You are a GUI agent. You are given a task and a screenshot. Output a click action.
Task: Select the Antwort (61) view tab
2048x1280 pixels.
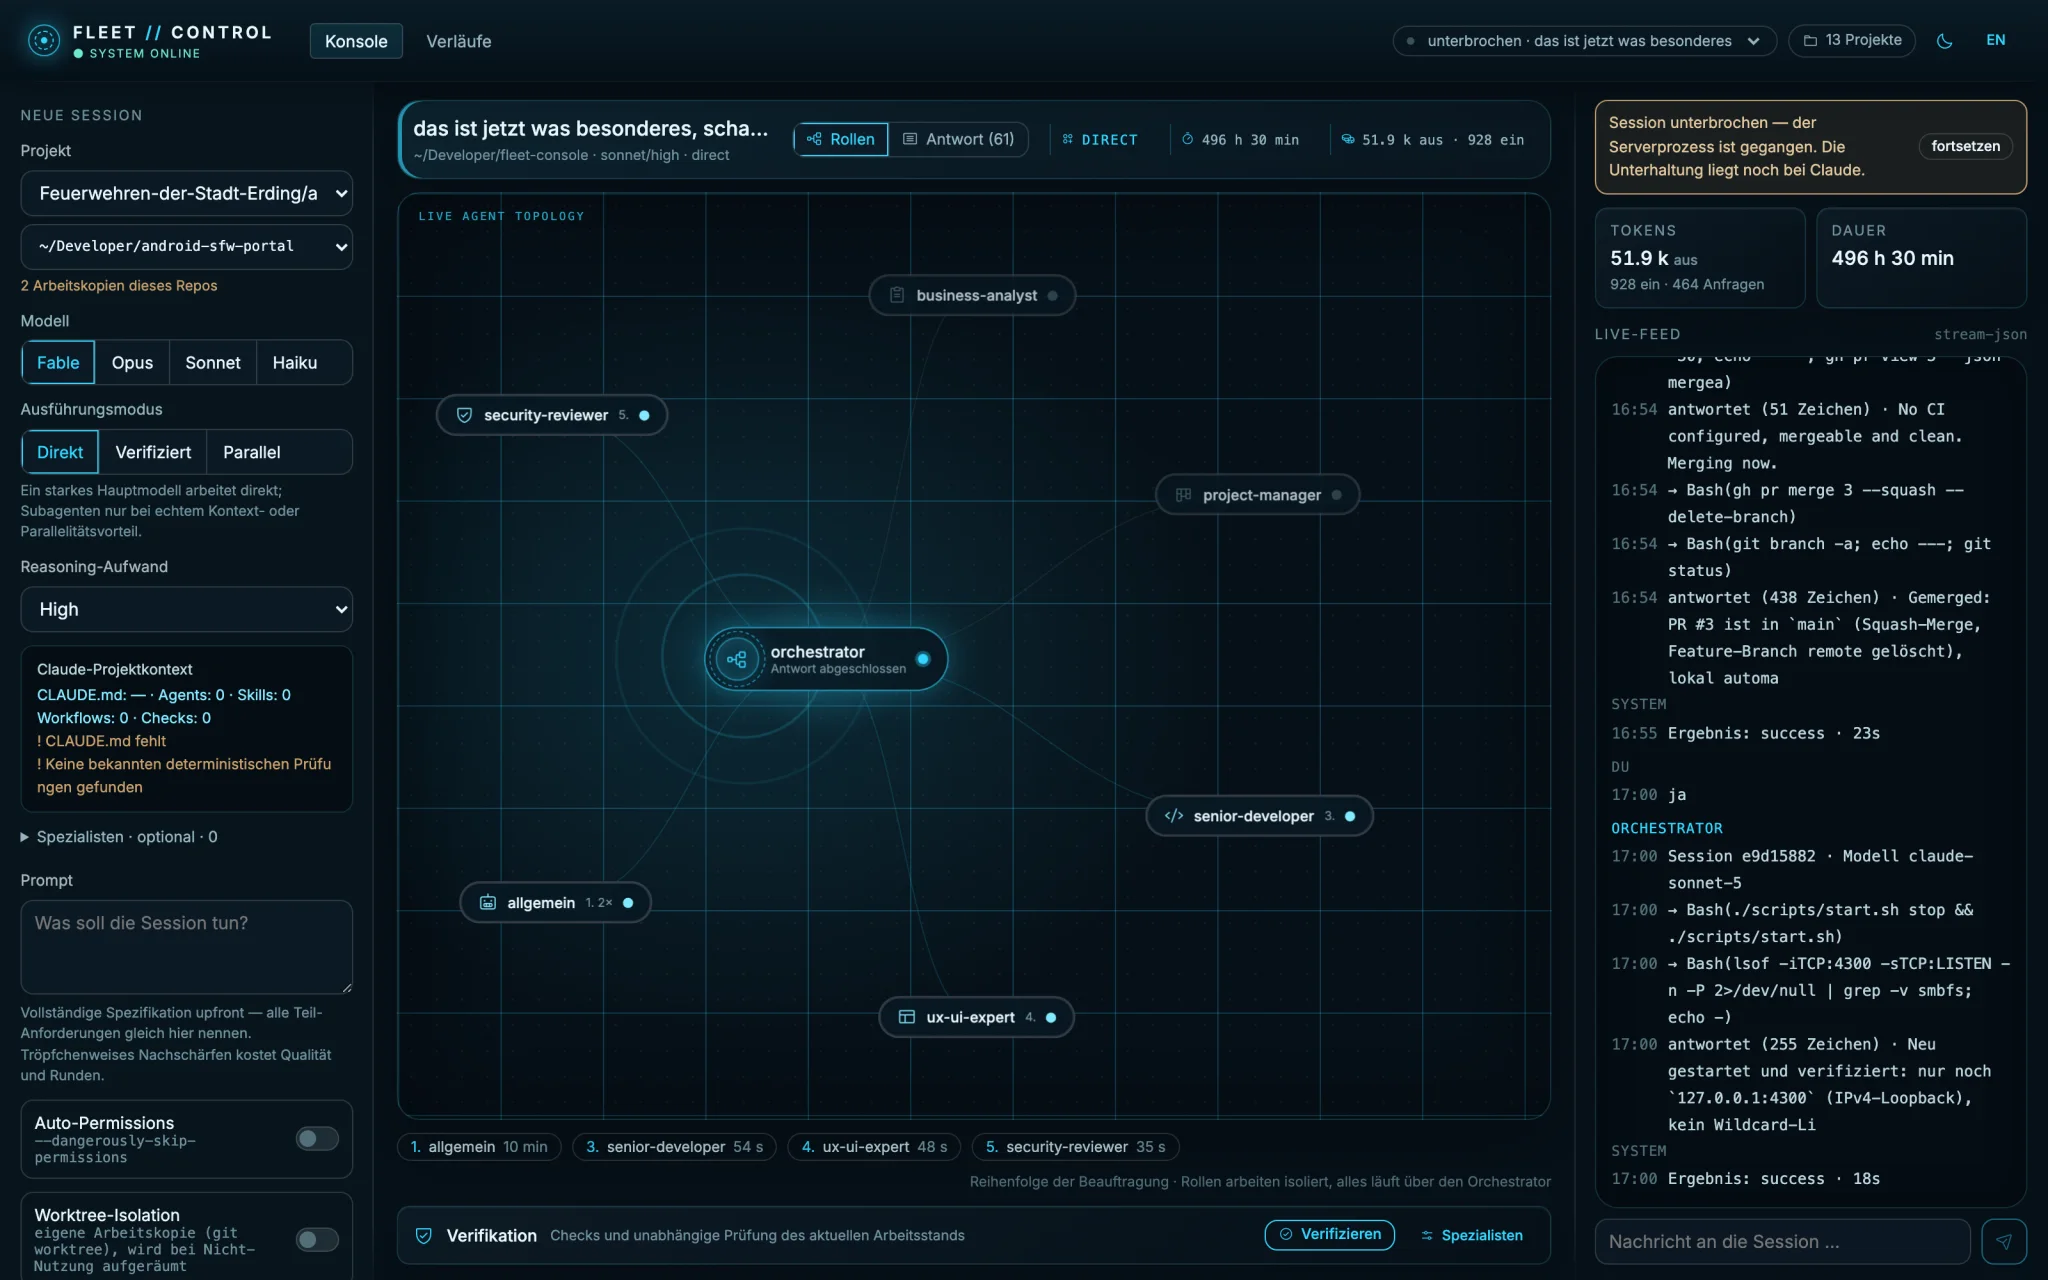958,139
